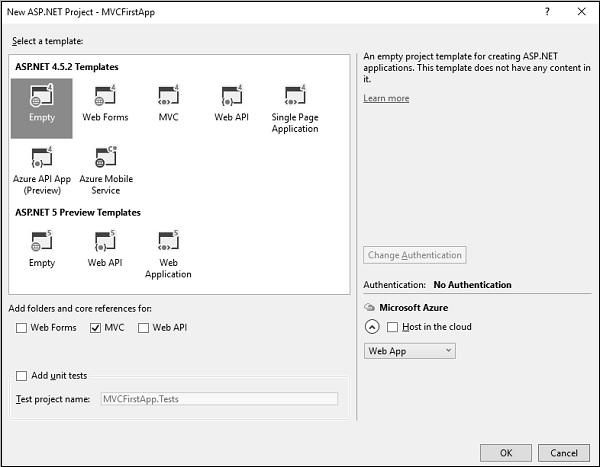Tick the Web API references checkbox
600x467 pixels.
pos(143,328)
